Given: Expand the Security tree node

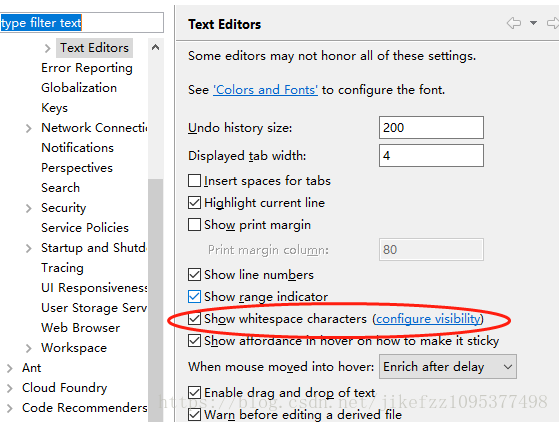Looking at the screenshot, I should click(29, 208).
